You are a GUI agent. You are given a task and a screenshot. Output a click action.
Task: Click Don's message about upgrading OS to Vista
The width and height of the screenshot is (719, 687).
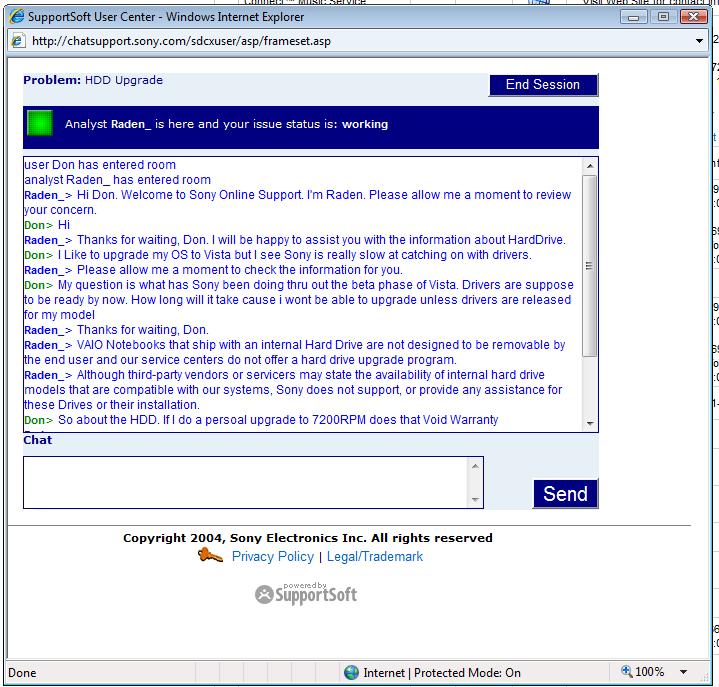278,255
